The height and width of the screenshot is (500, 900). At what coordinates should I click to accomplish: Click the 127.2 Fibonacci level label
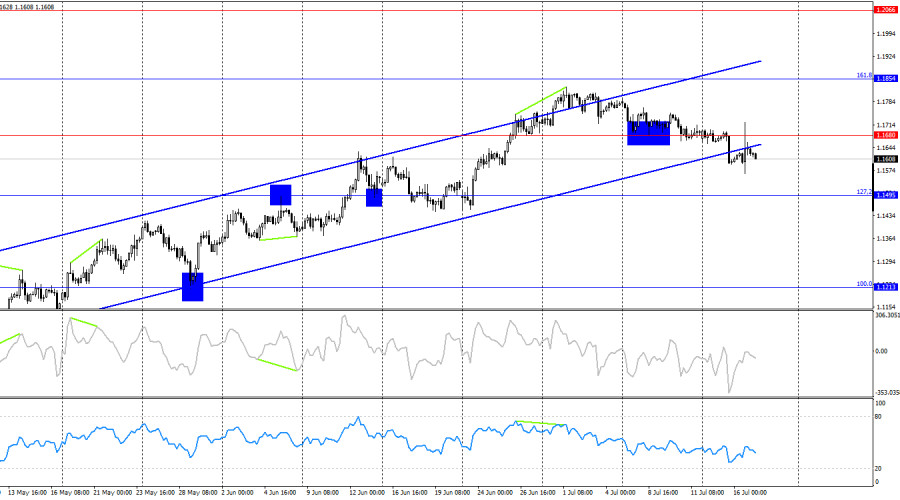(x=864, y=192)
